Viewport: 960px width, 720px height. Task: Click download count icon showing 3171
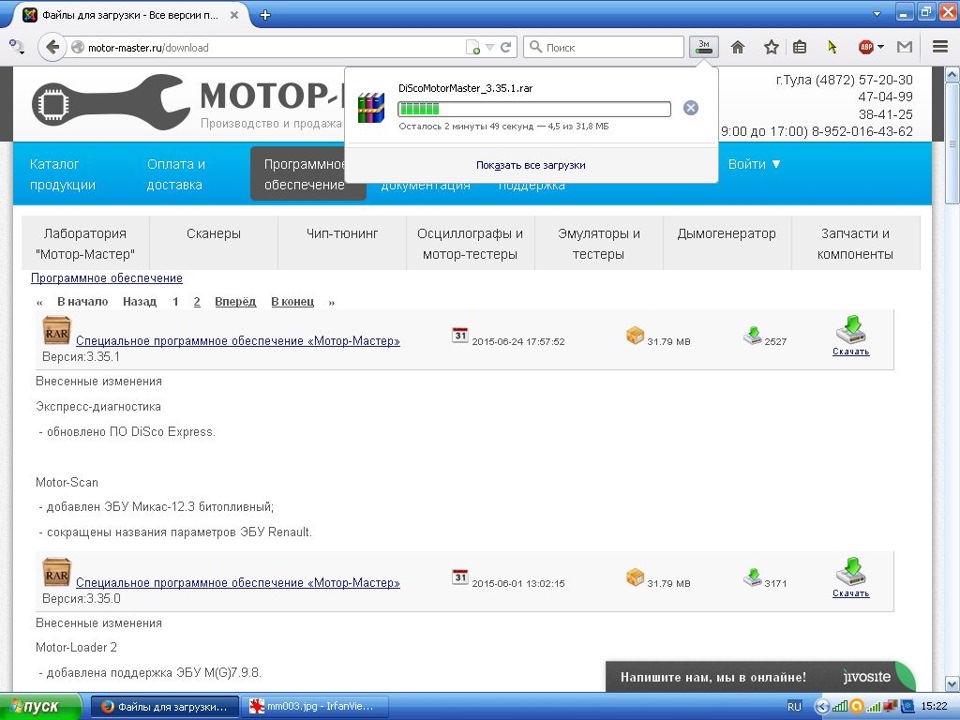[x=752, y=577]
